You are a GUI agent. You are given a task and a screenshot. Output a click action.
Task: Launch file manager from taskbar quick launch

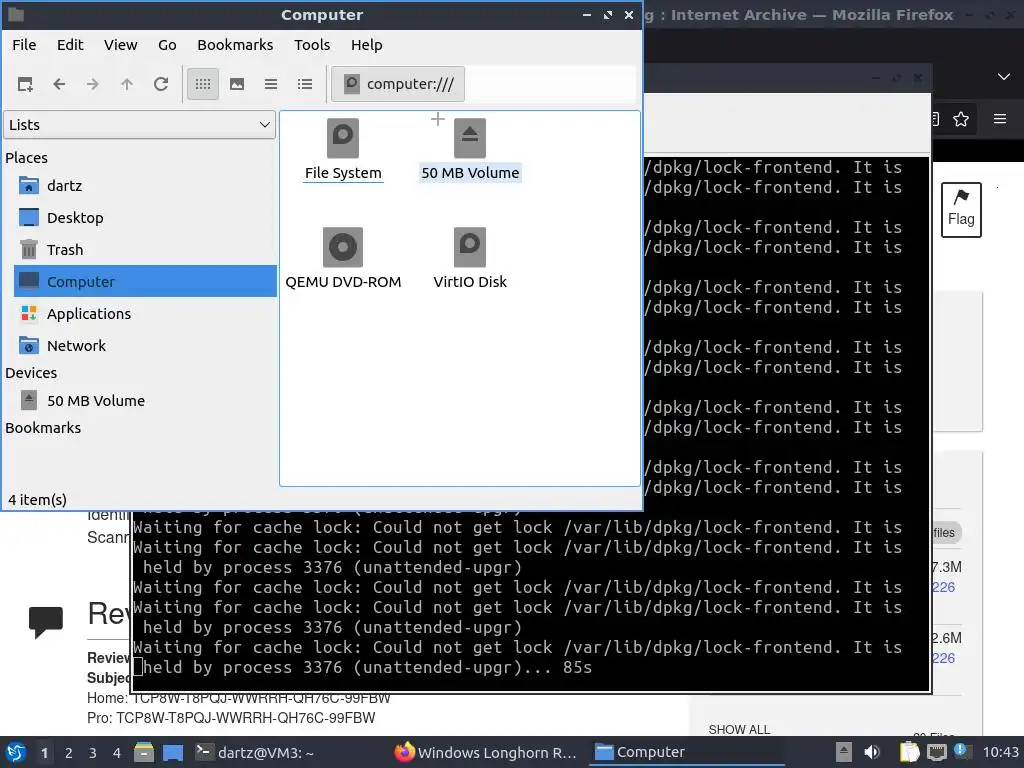click(144, 753)
